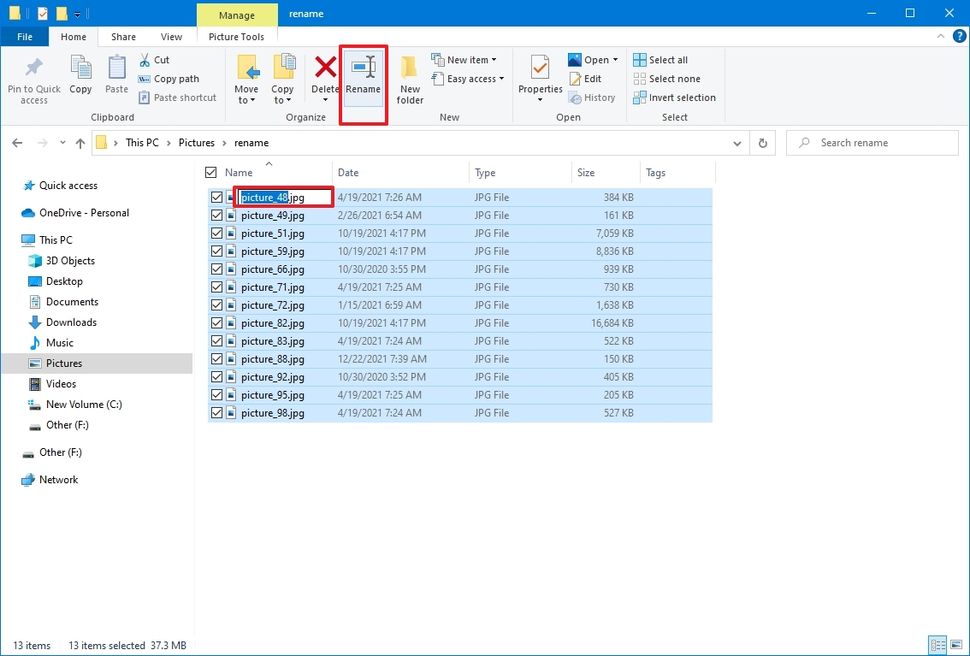The image size is (970, 656).
Task: Expand the New item dropdown
Action: point(467,60)
